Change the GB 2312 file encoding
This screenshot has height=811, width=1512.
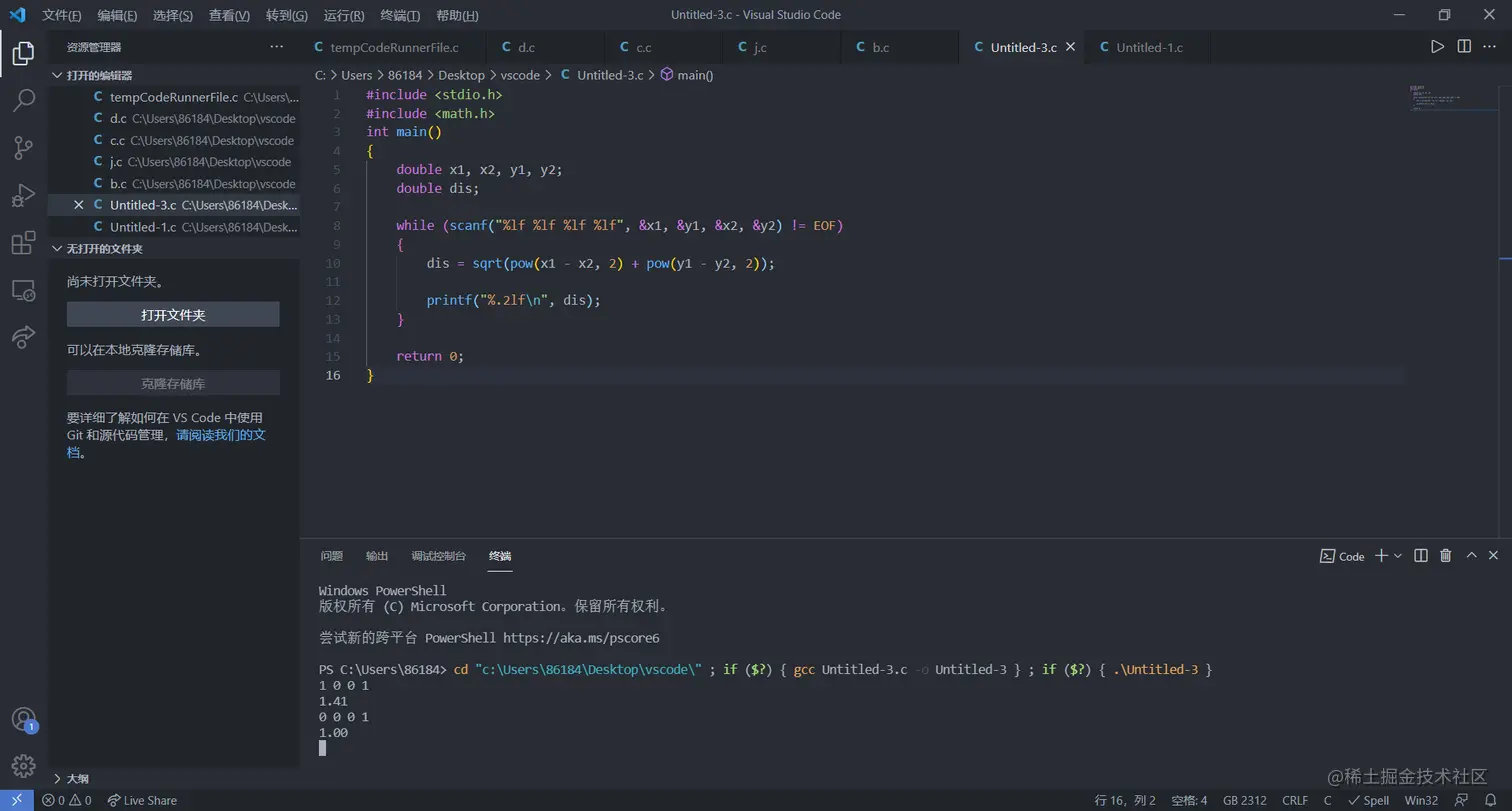1245,800
